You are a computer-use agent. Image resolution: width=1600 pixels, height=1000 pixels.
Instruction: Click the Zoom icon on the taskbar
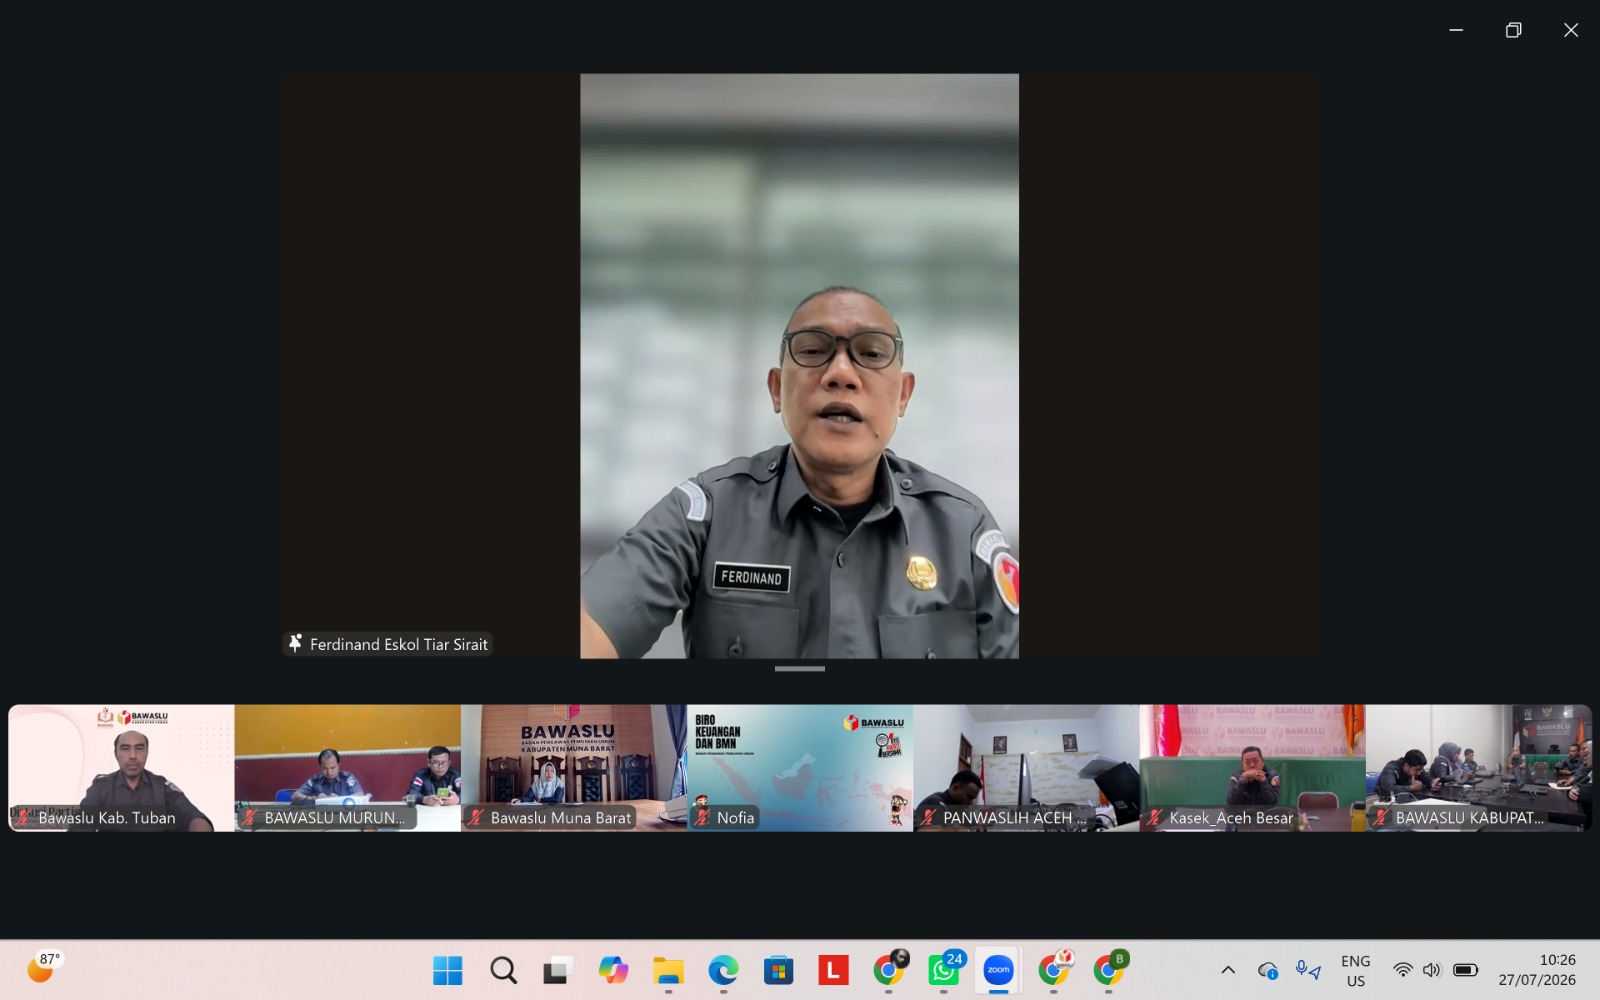[x=998, y=970]
